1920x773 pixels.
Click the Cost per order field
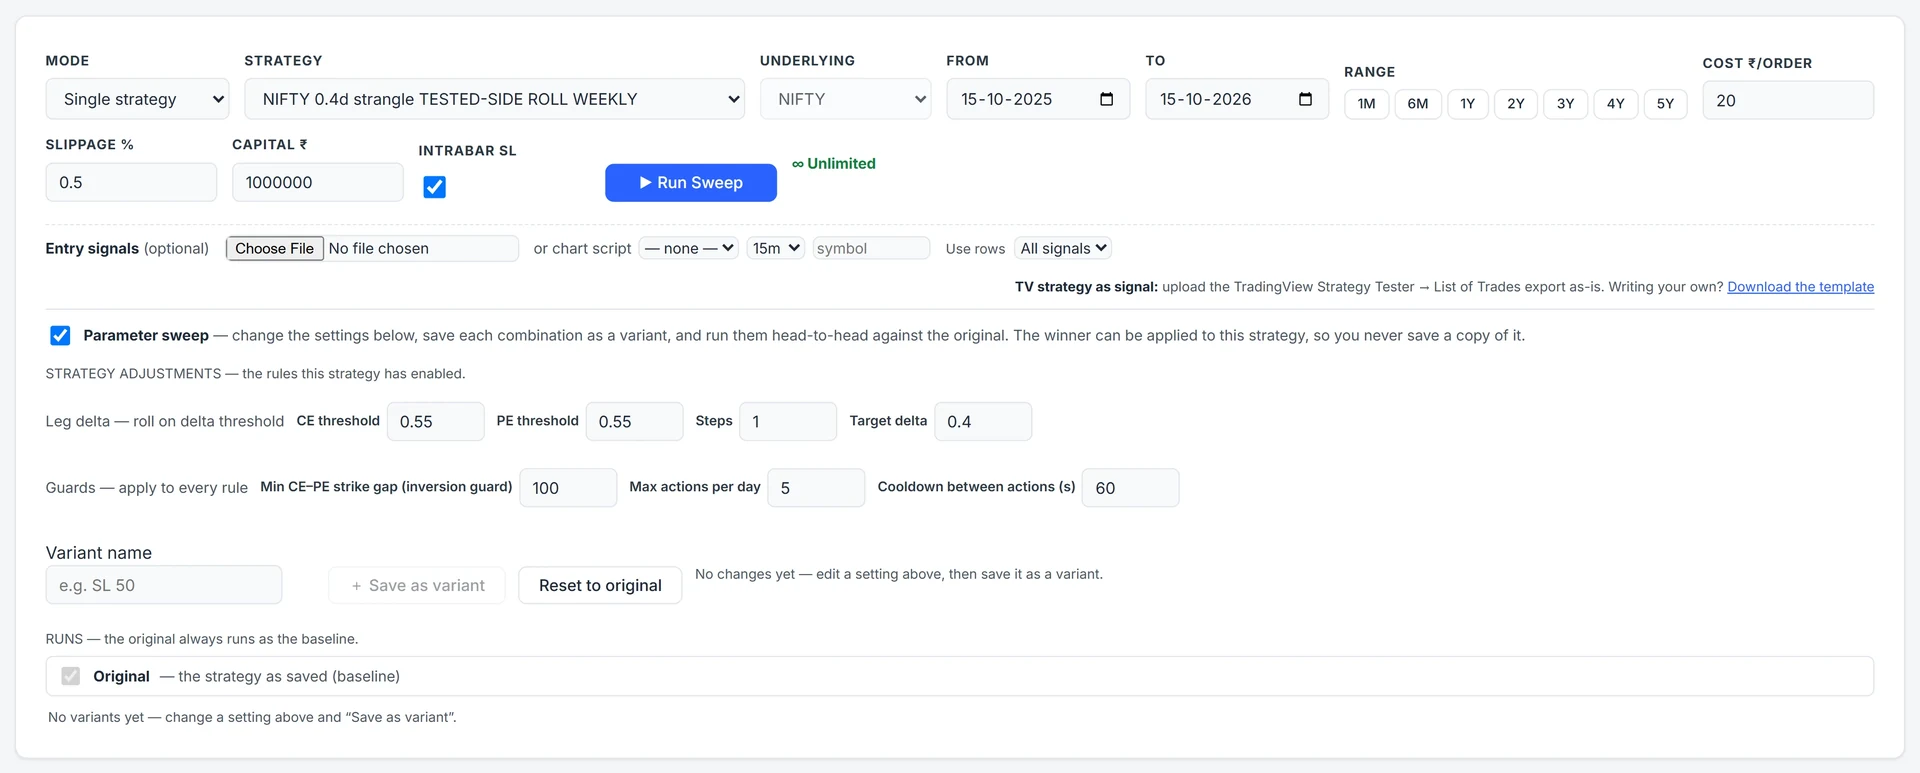tap(1788, 100)
